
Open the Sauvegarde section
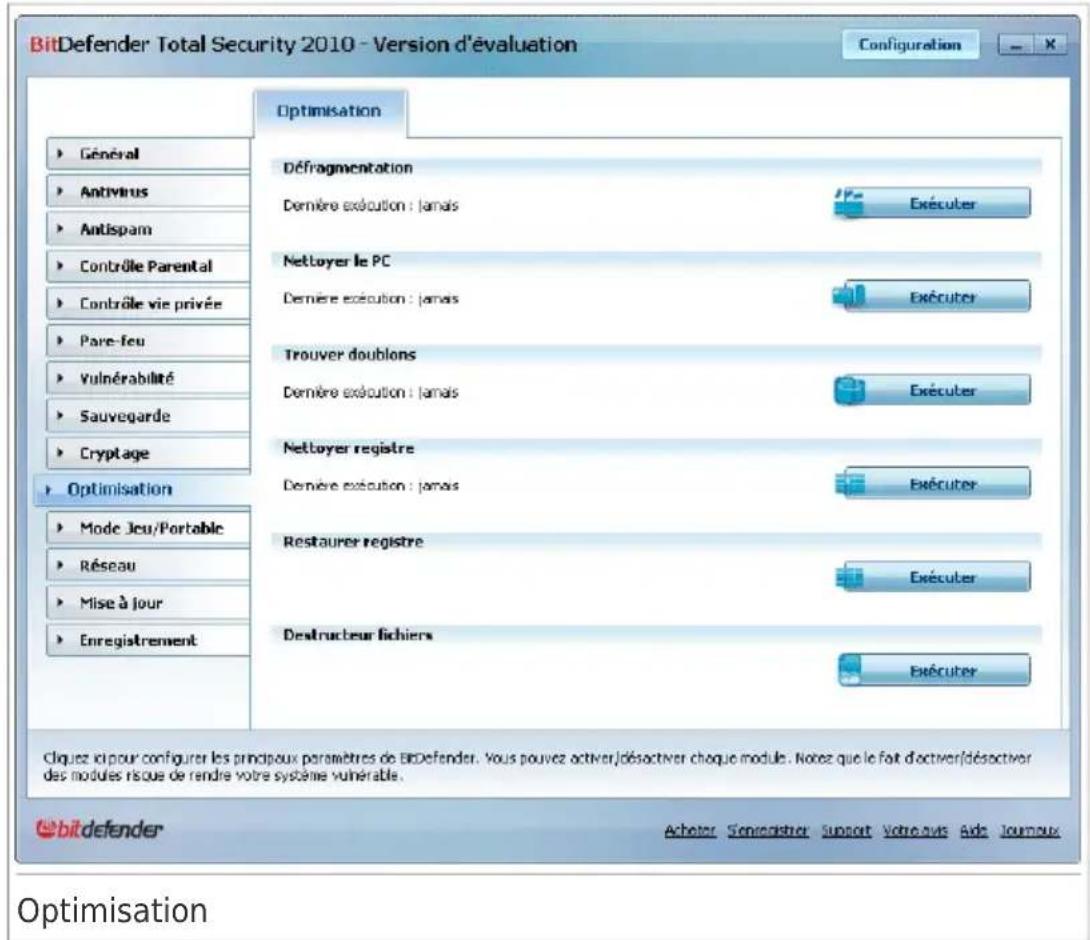tap(148, 416)
